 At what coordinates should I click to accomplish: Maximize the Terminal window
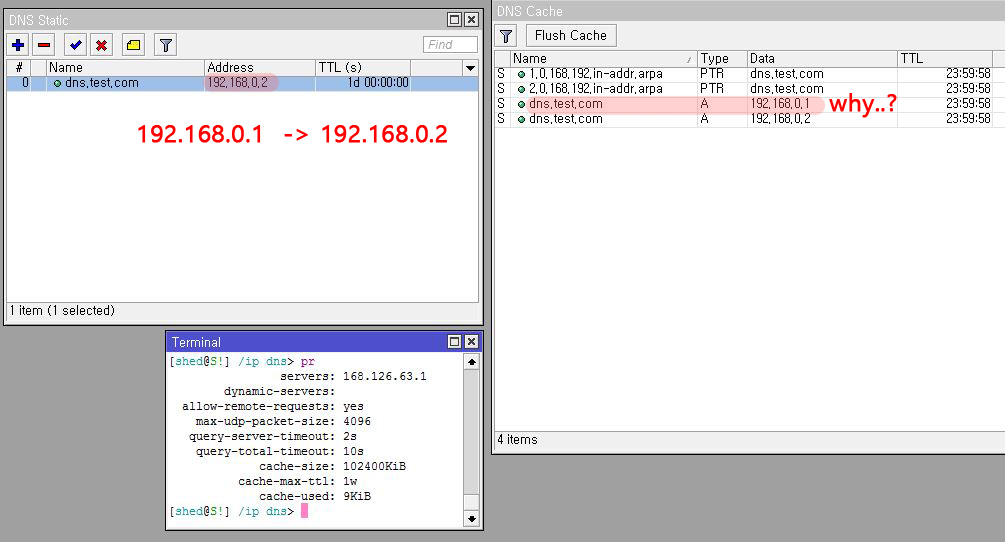click(454, 341)
